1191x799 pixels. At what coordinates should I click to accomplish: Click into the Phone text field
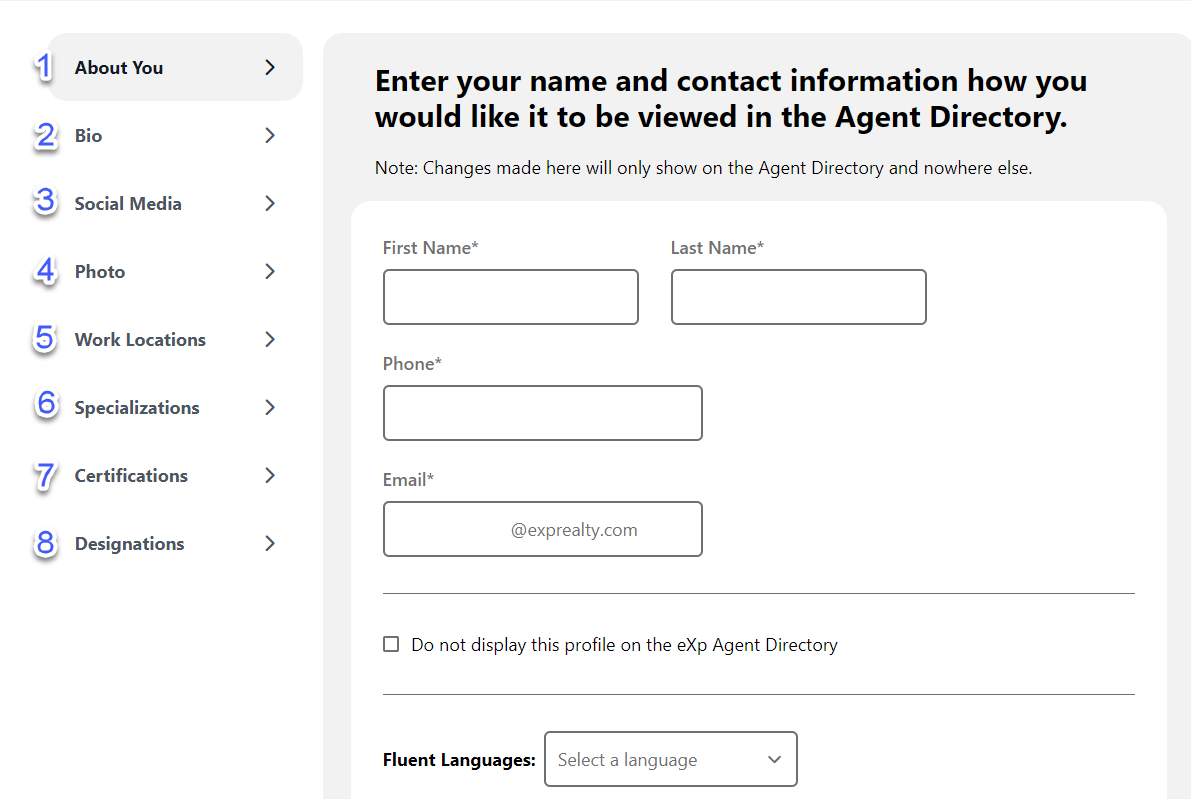(x=542, y=413)
